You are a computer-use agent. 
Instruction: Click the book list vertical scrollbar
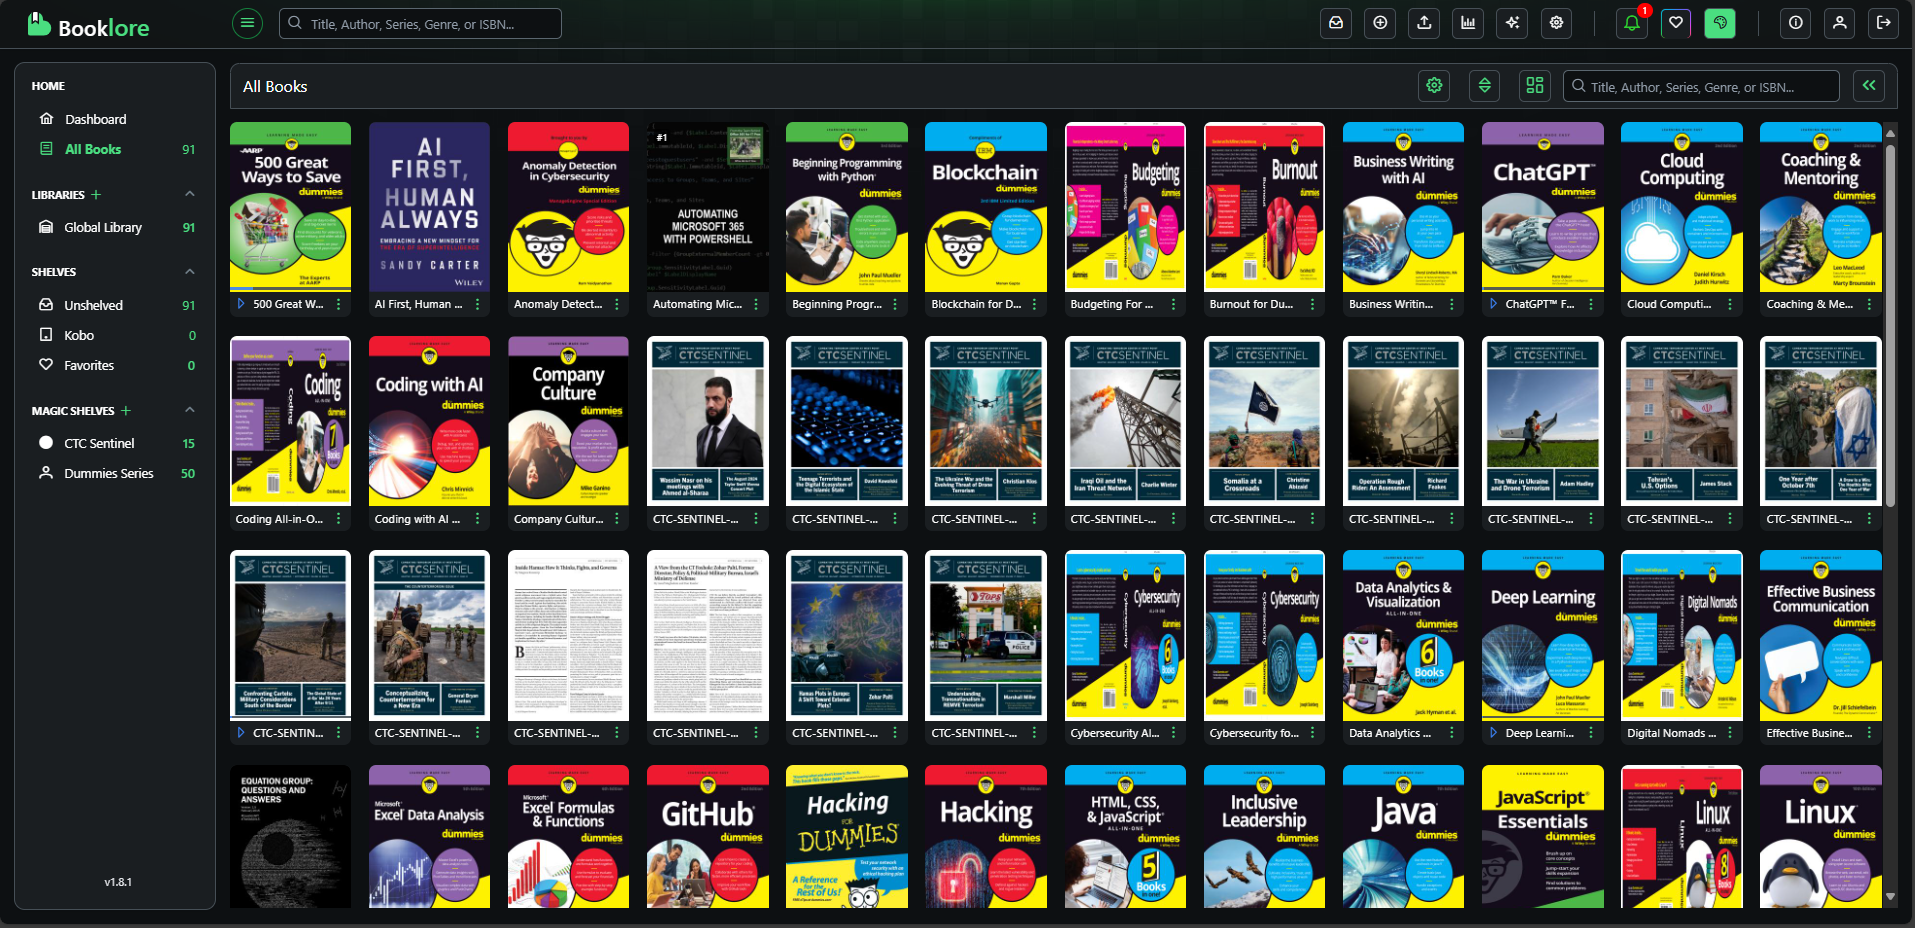pos(1889,320)
